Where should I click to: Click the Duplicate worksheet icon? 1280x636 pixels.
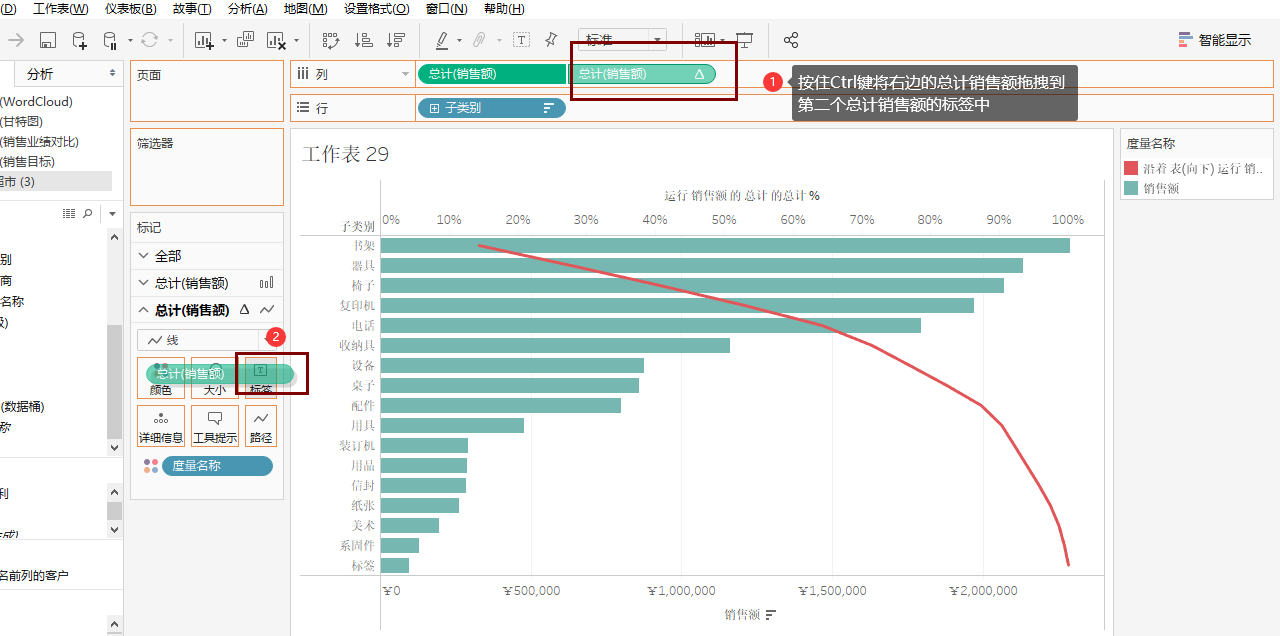(245, 40)
